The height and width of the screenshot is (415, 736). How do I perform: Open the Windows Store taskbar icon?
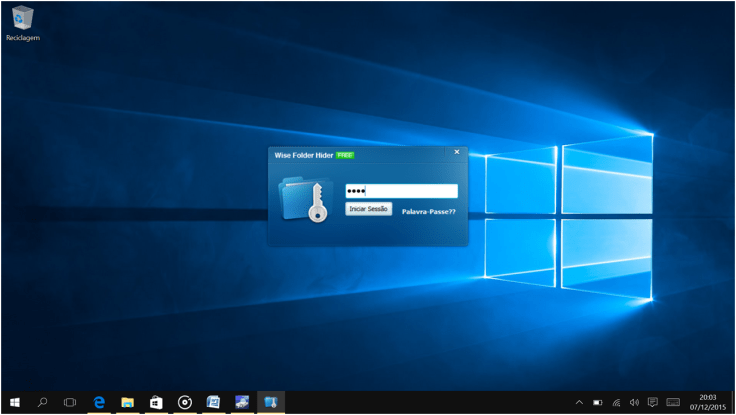pos(156,402)
